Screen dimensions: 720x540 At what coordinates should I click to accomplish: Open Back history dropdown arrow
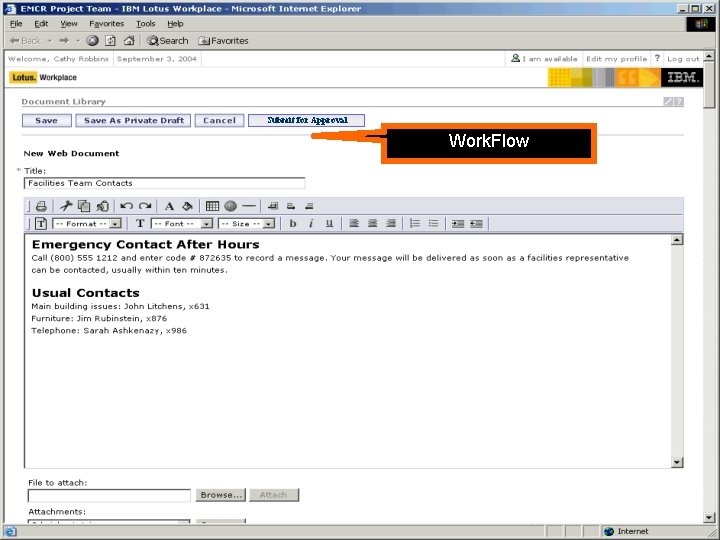(50, 41)
